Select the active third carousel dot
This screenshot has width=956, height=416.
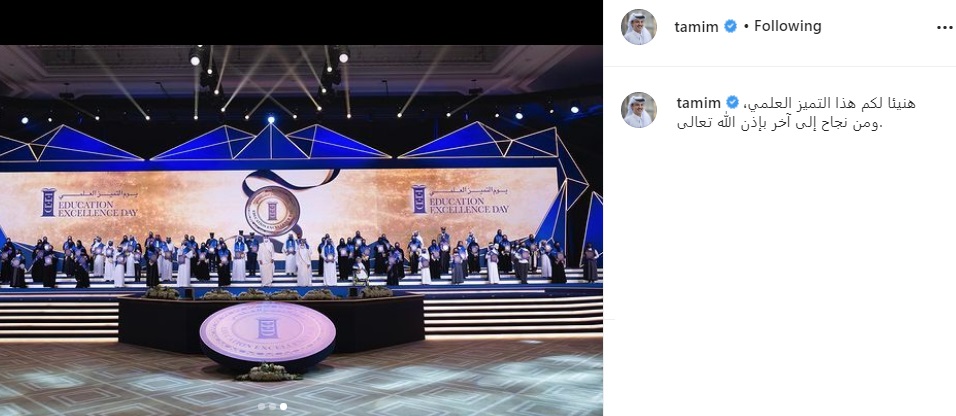[x=284, y=406]
